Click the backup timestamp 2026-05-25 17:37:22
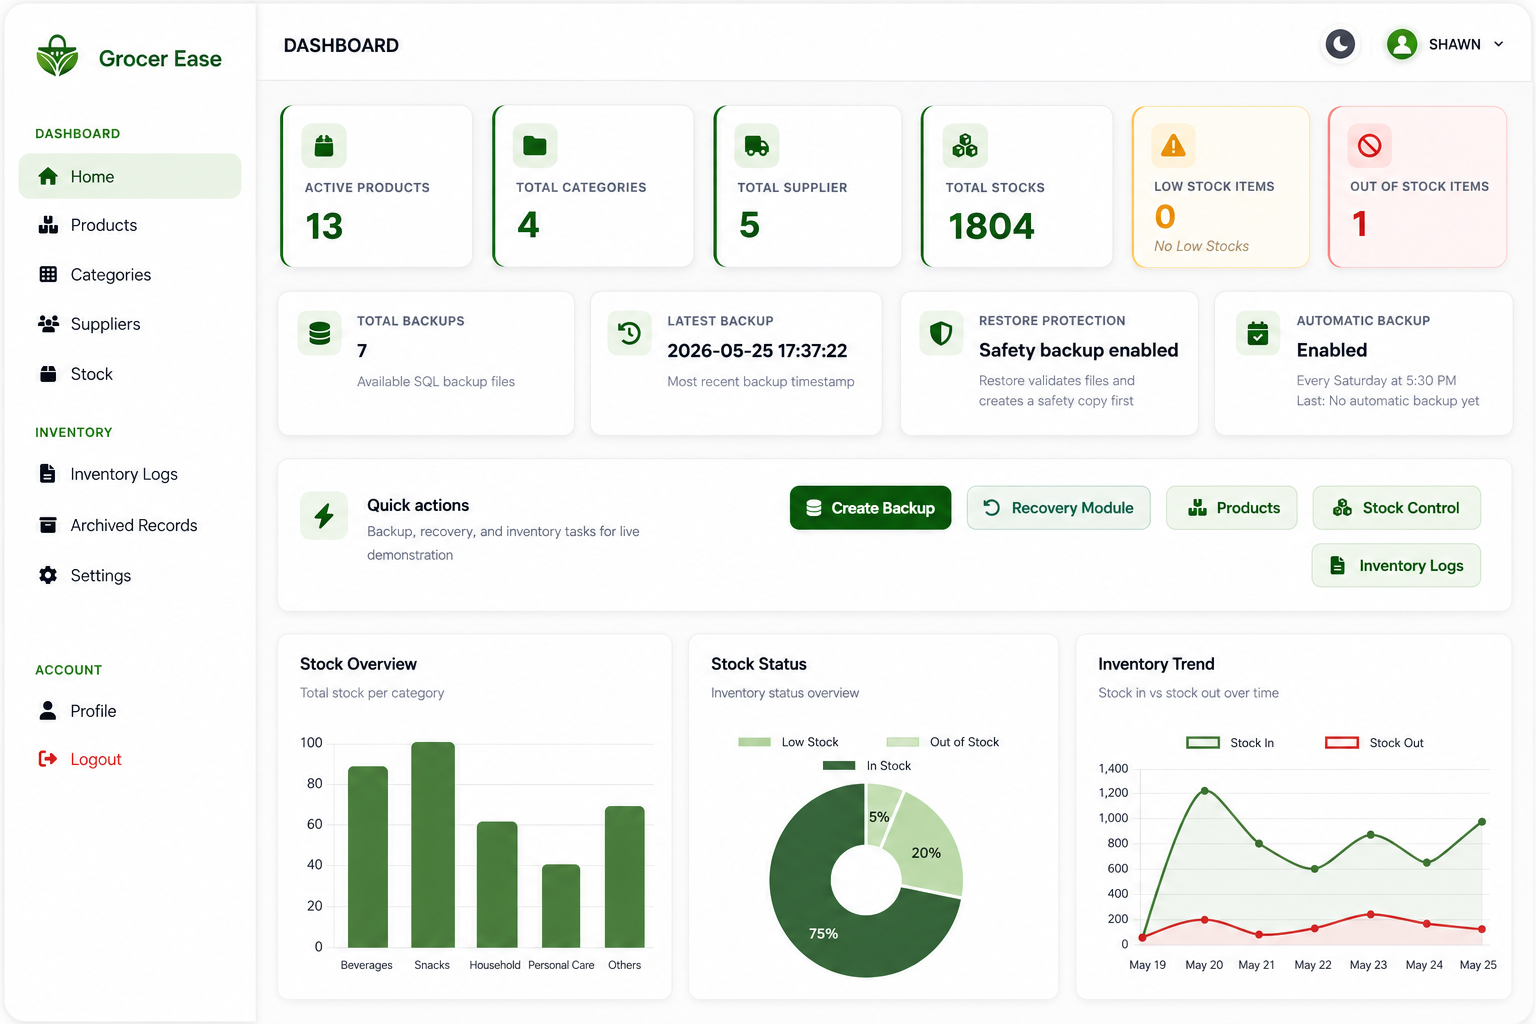1536x1024 pixels. point(757,351)
